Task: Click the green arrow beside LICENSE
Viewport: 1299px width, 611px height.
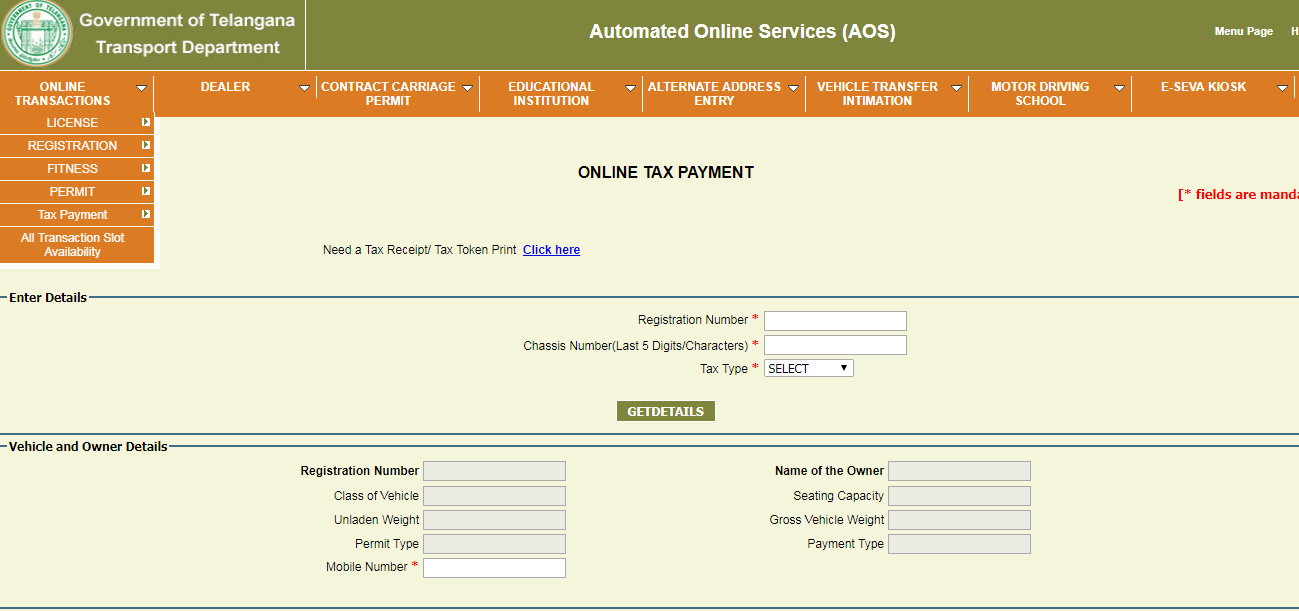Action: (x=146, y=122)
